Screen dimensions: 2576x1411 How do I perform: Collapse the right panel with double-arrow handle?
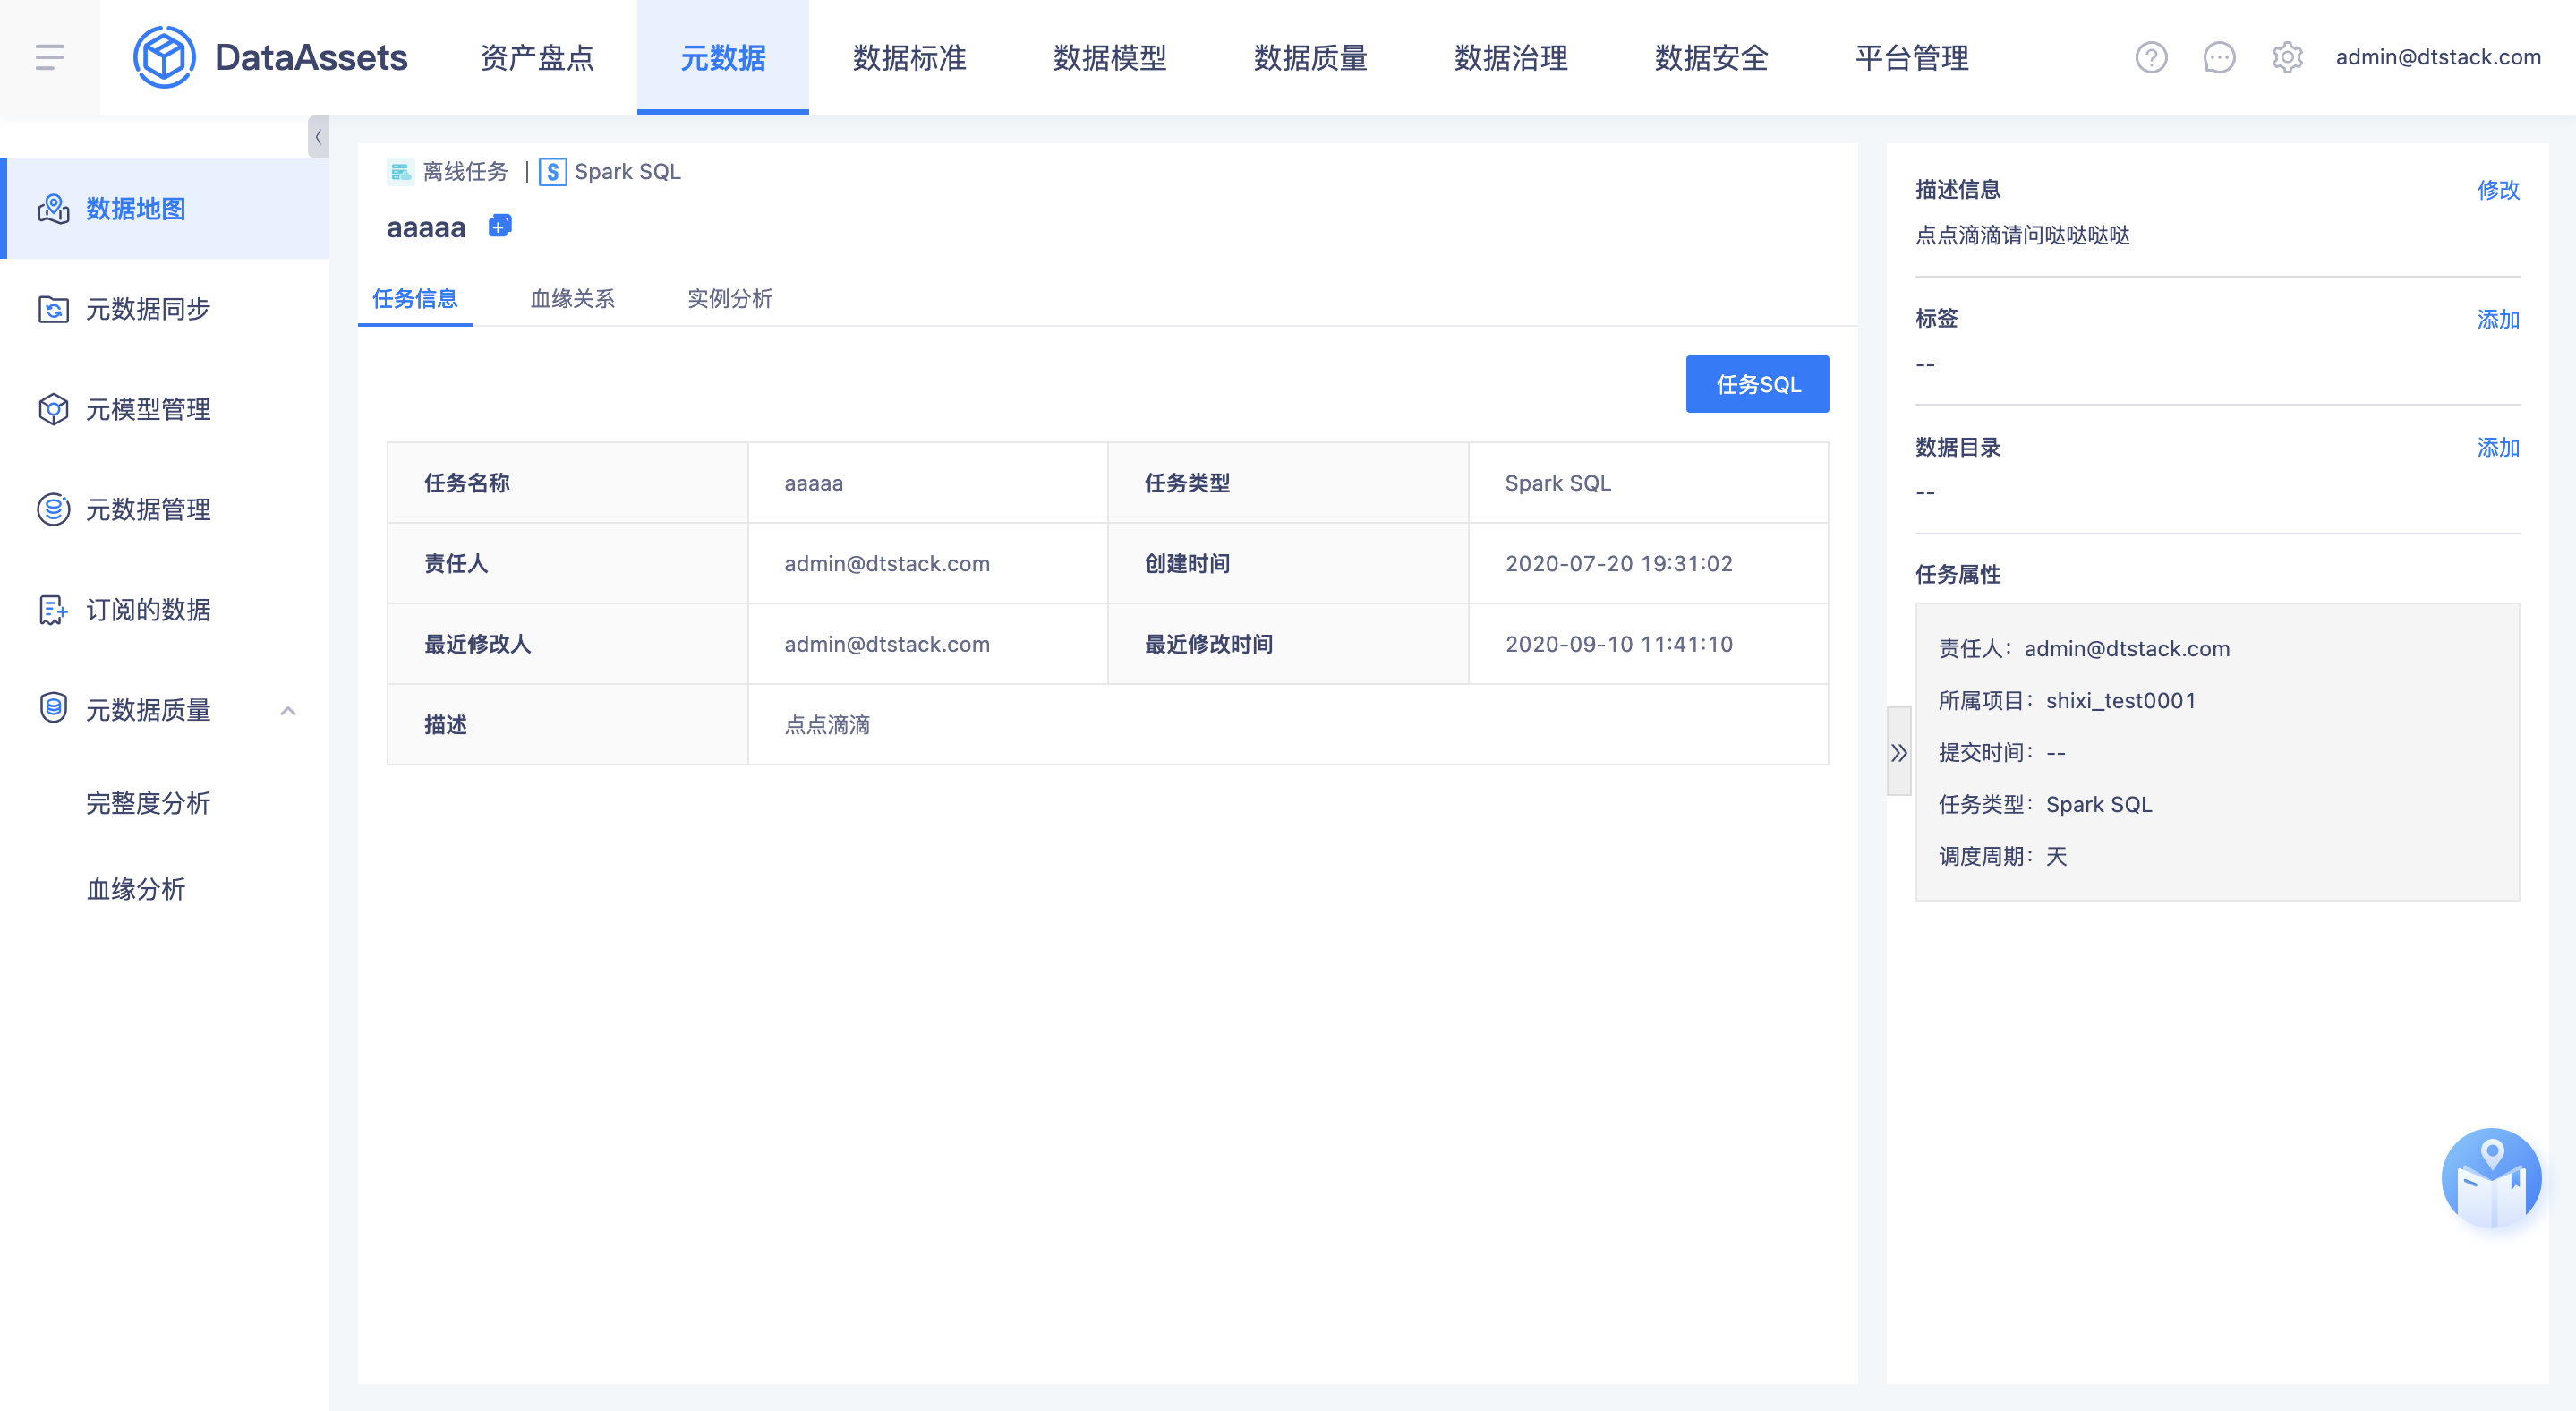point(1899,752)
